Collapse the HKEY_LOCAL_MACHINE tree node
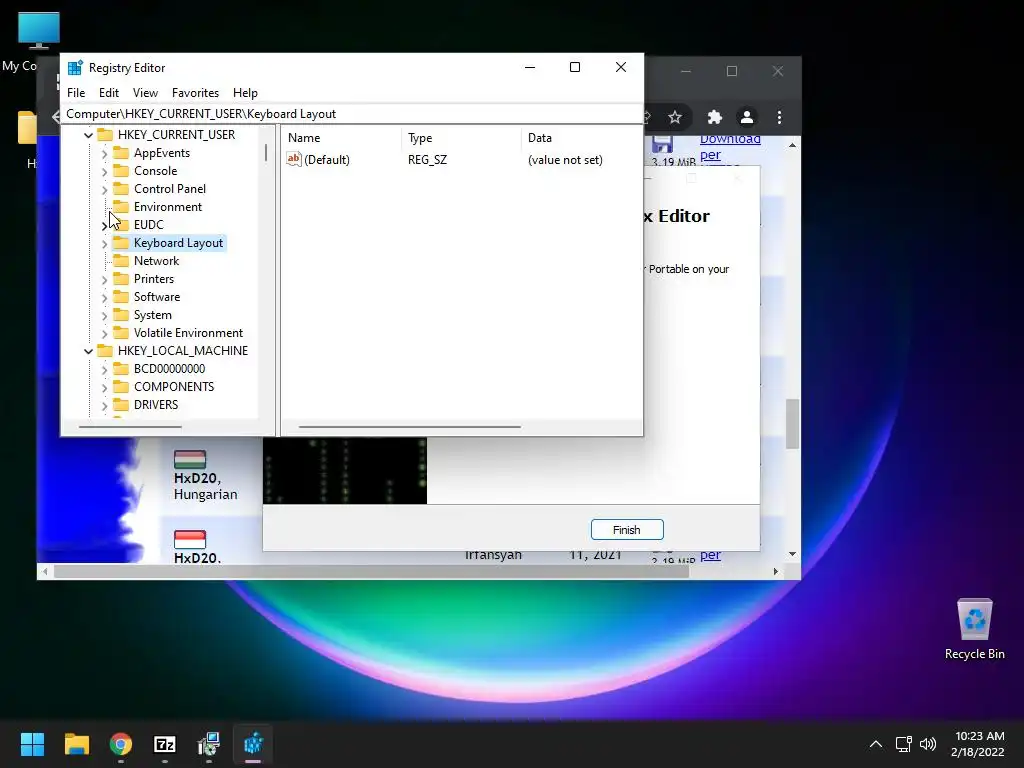Screen dimensions: 1024x768 point(88,351)
